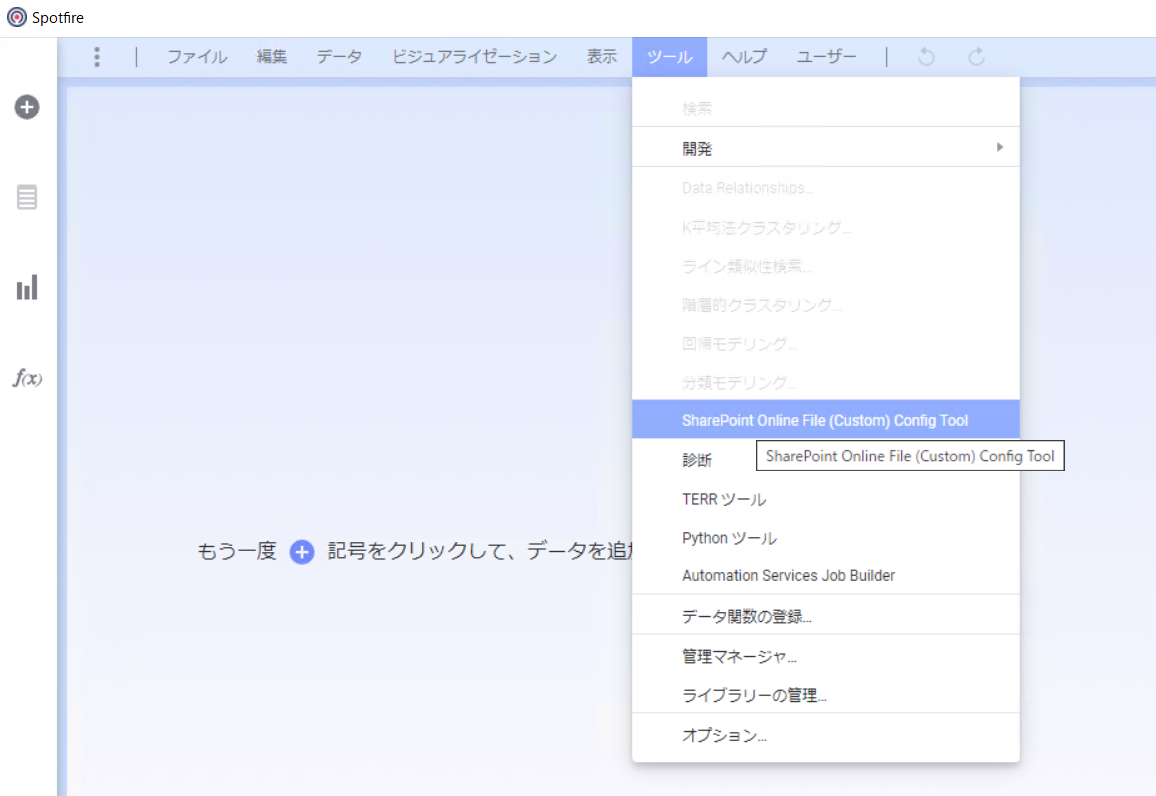The width and height of the screenshot is (1156, 796).
Task: Click the add data plus icon in sidebar
Action: [x=27, y=107]
